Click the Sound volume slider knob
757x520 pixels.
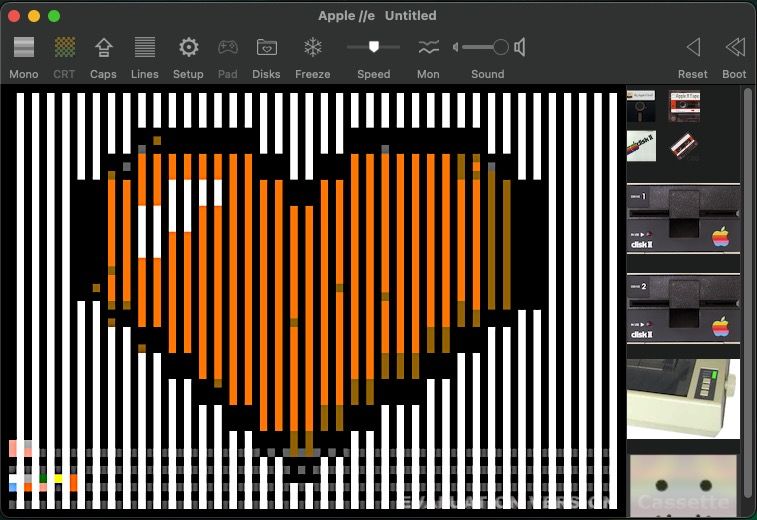[501, 47]
